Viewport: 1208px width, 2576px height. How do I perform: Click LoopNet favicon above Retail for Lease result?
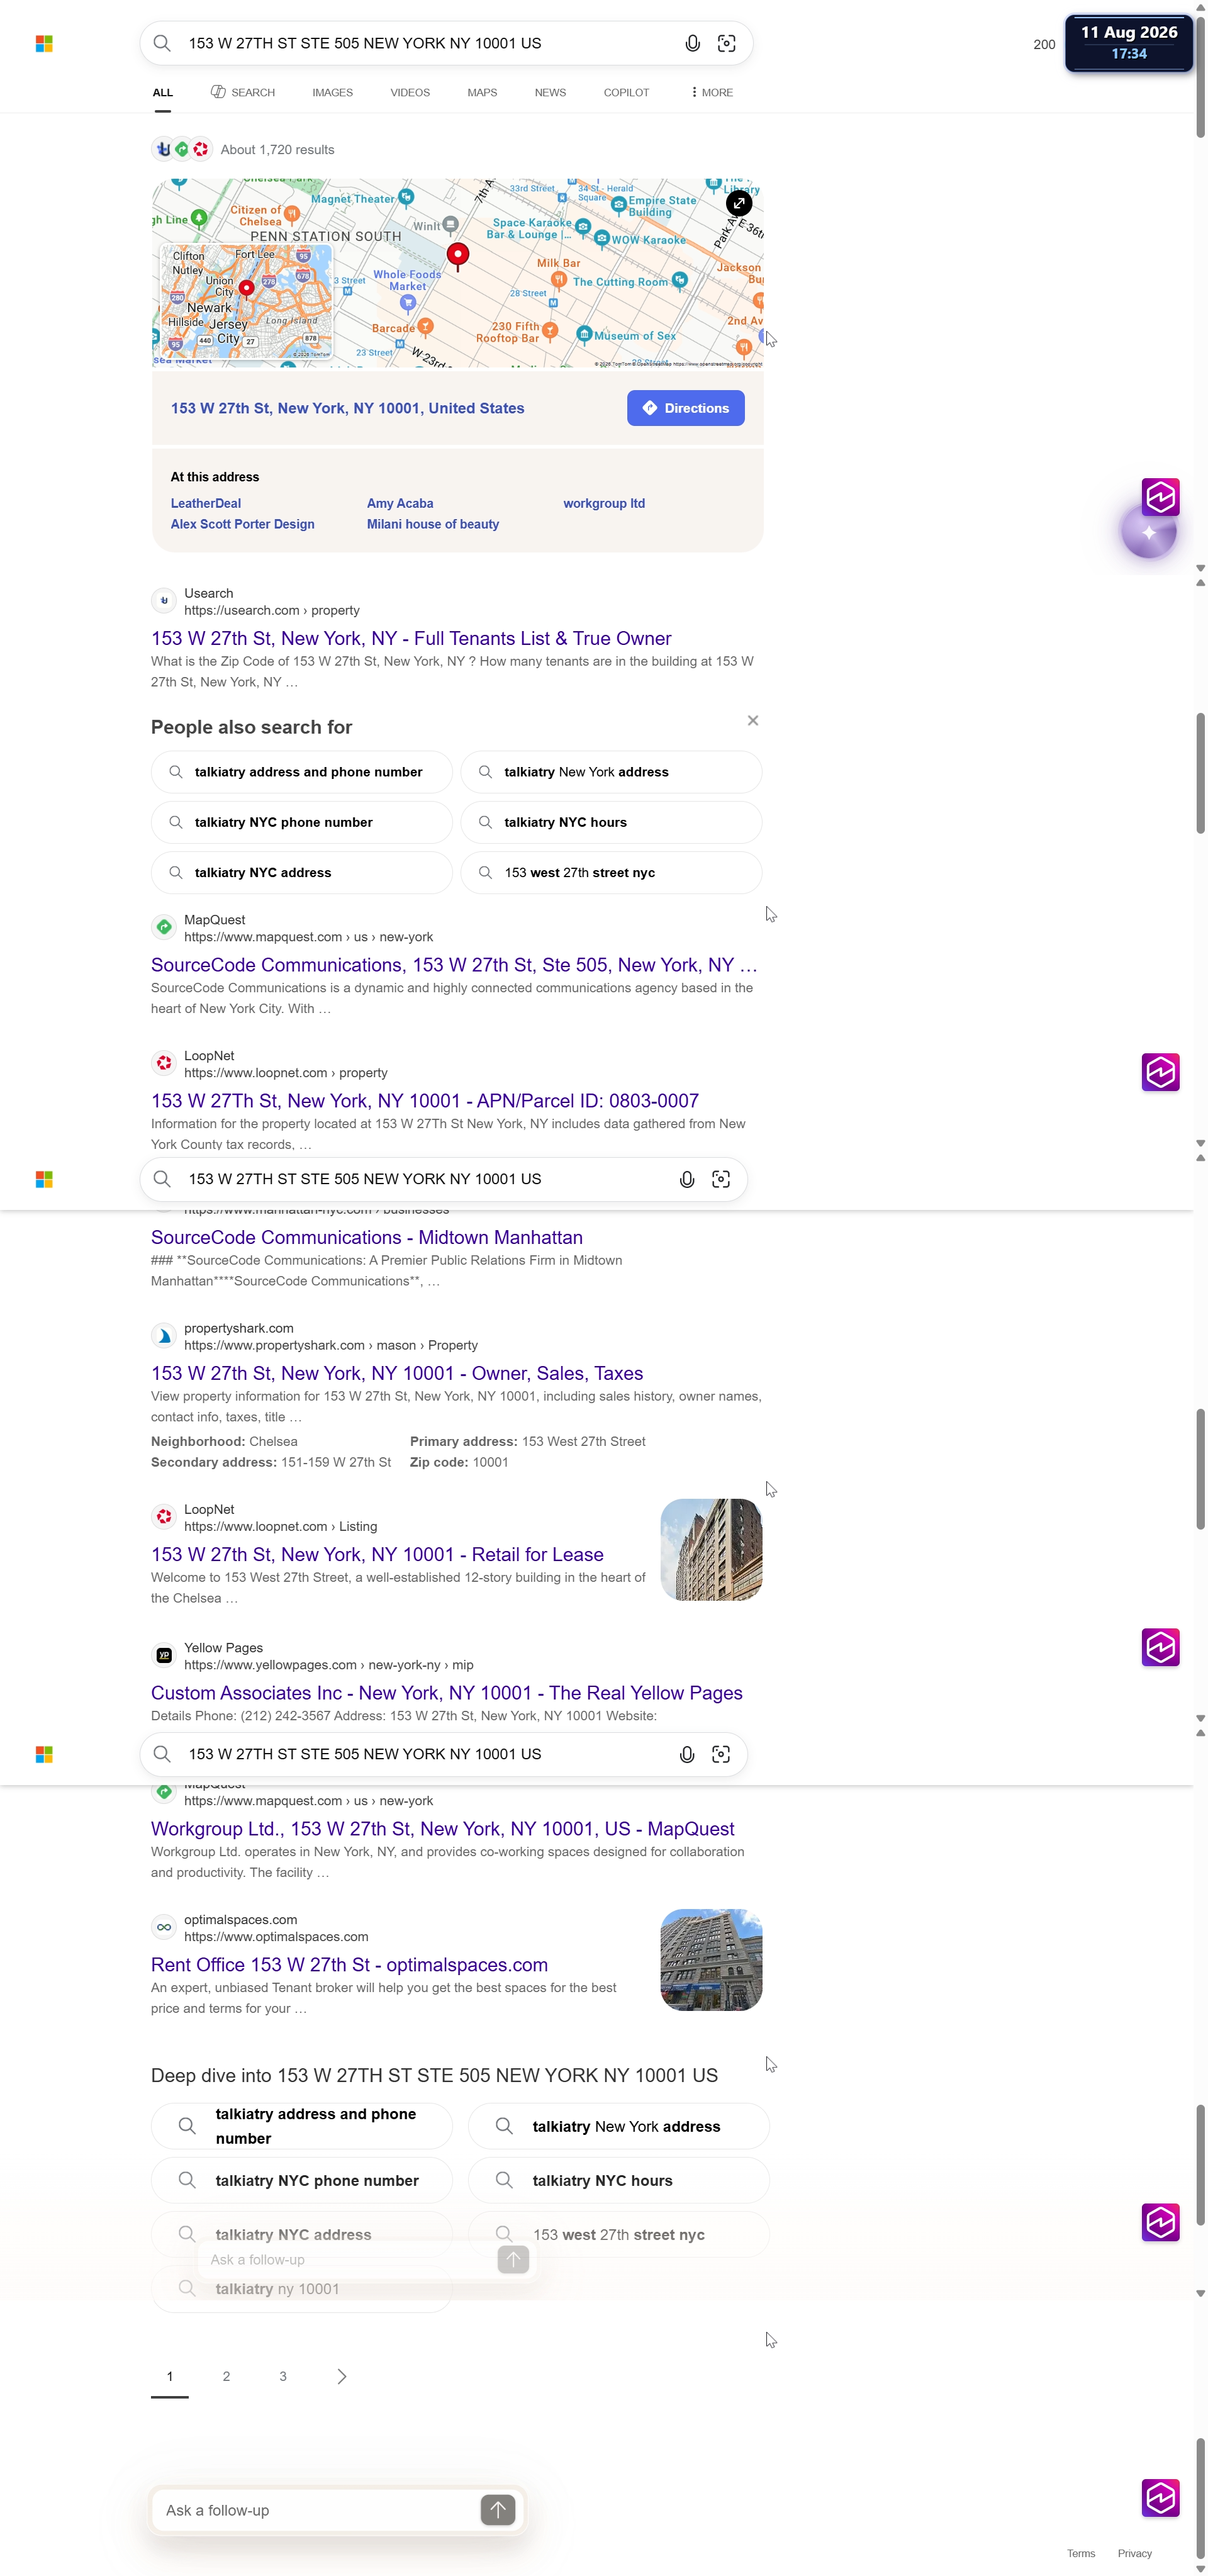tap(164, 1517)
